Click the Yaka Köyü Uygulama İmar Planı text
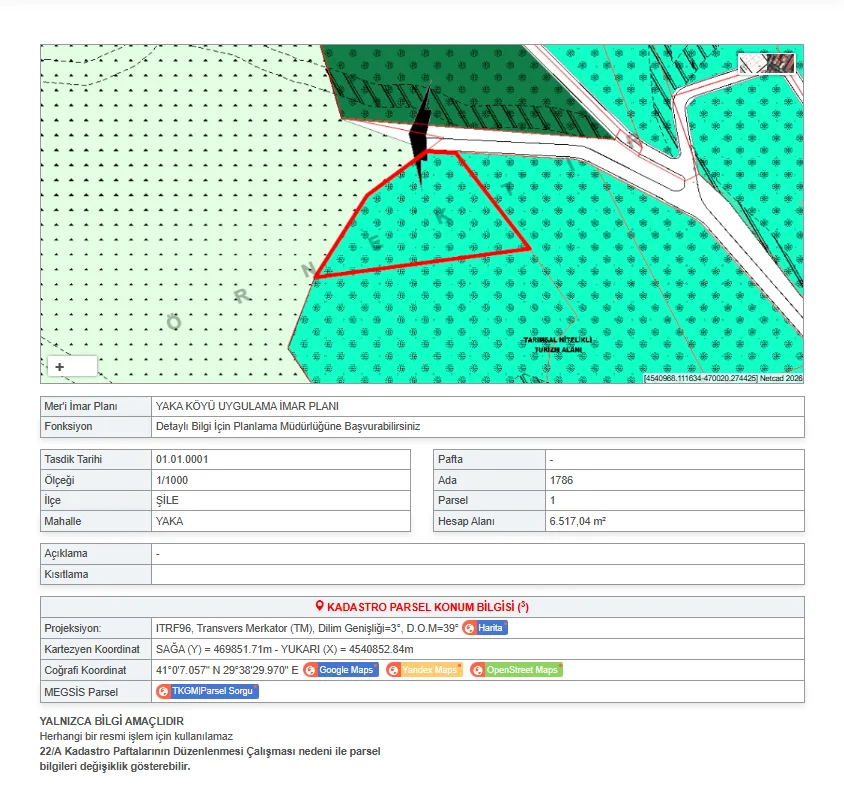844x786 pixels. (247, 406)
